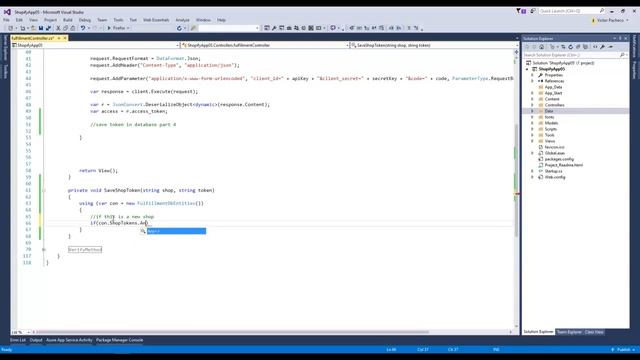
Task: Open the Package Manager Console tab
Action: pos(120,340)
